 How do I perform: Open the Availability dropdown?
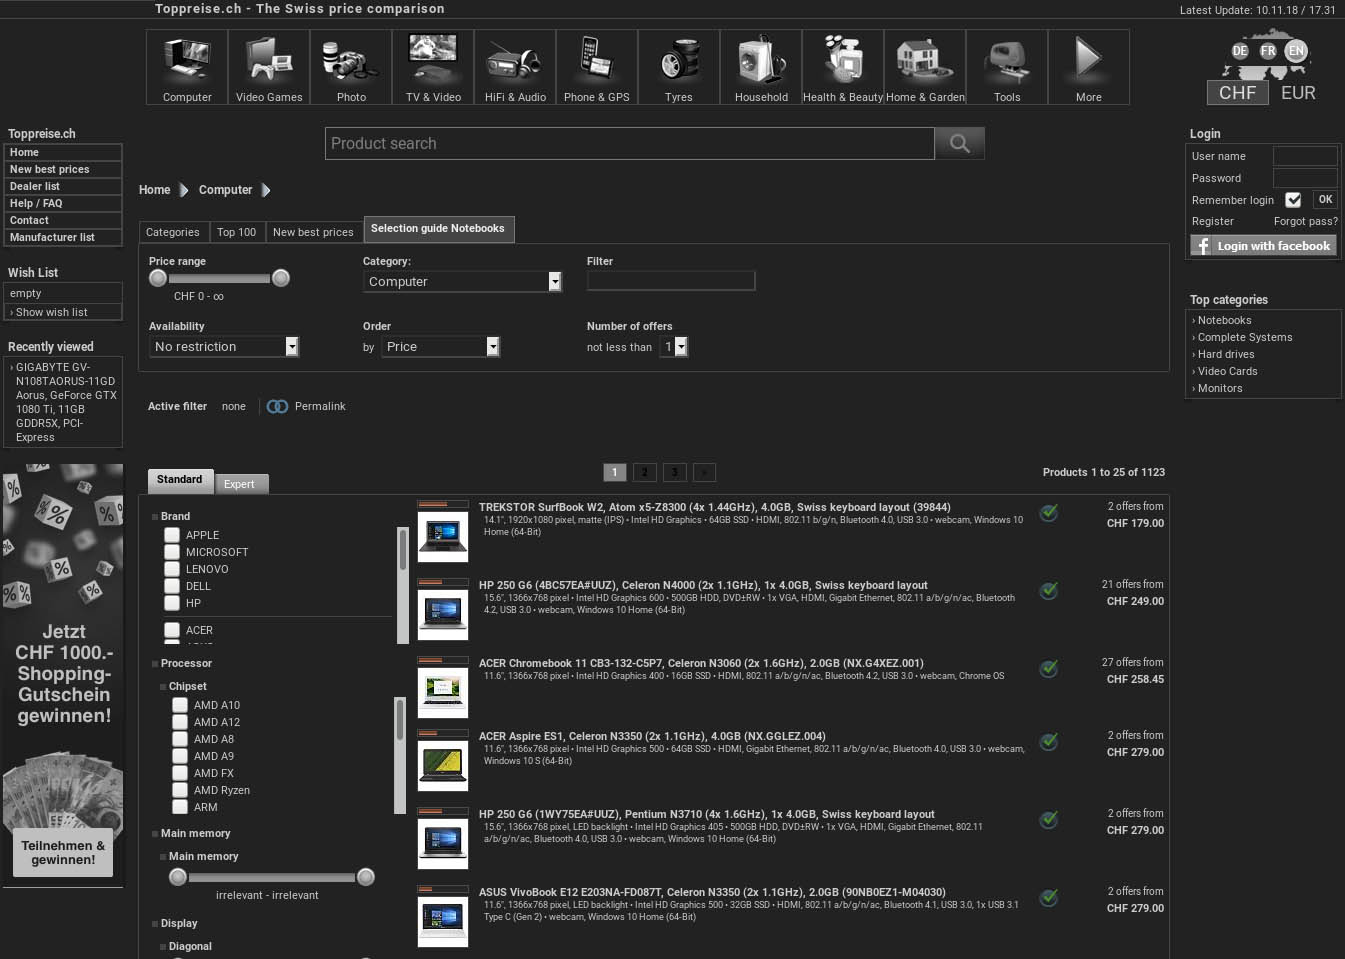(x=224, y=347)
